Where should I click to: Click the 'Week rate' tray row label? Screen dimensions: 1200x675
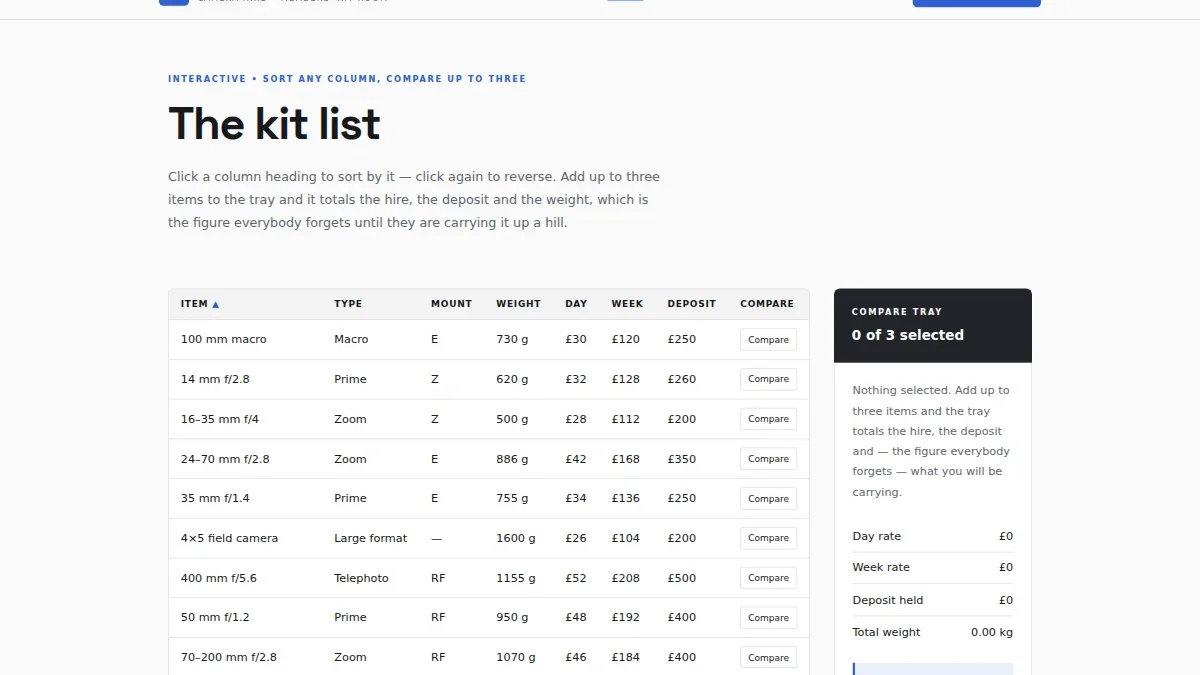pyautogui.click(x=881, y=567)
